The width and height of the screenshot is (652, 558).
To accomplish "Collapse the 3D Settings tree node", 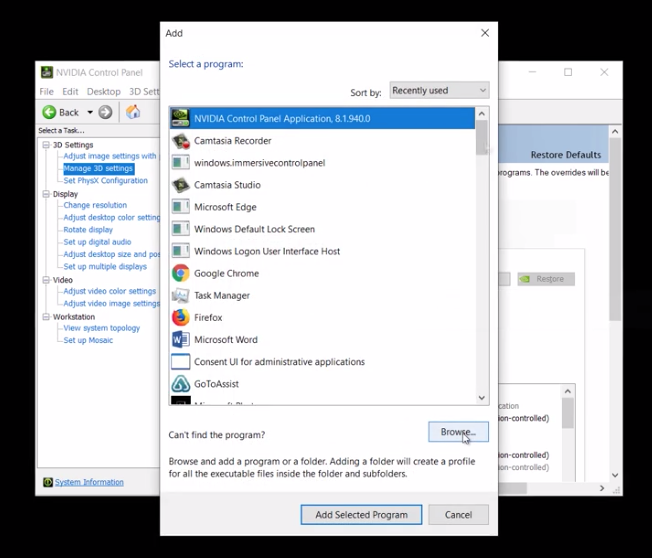I will 46,145.
